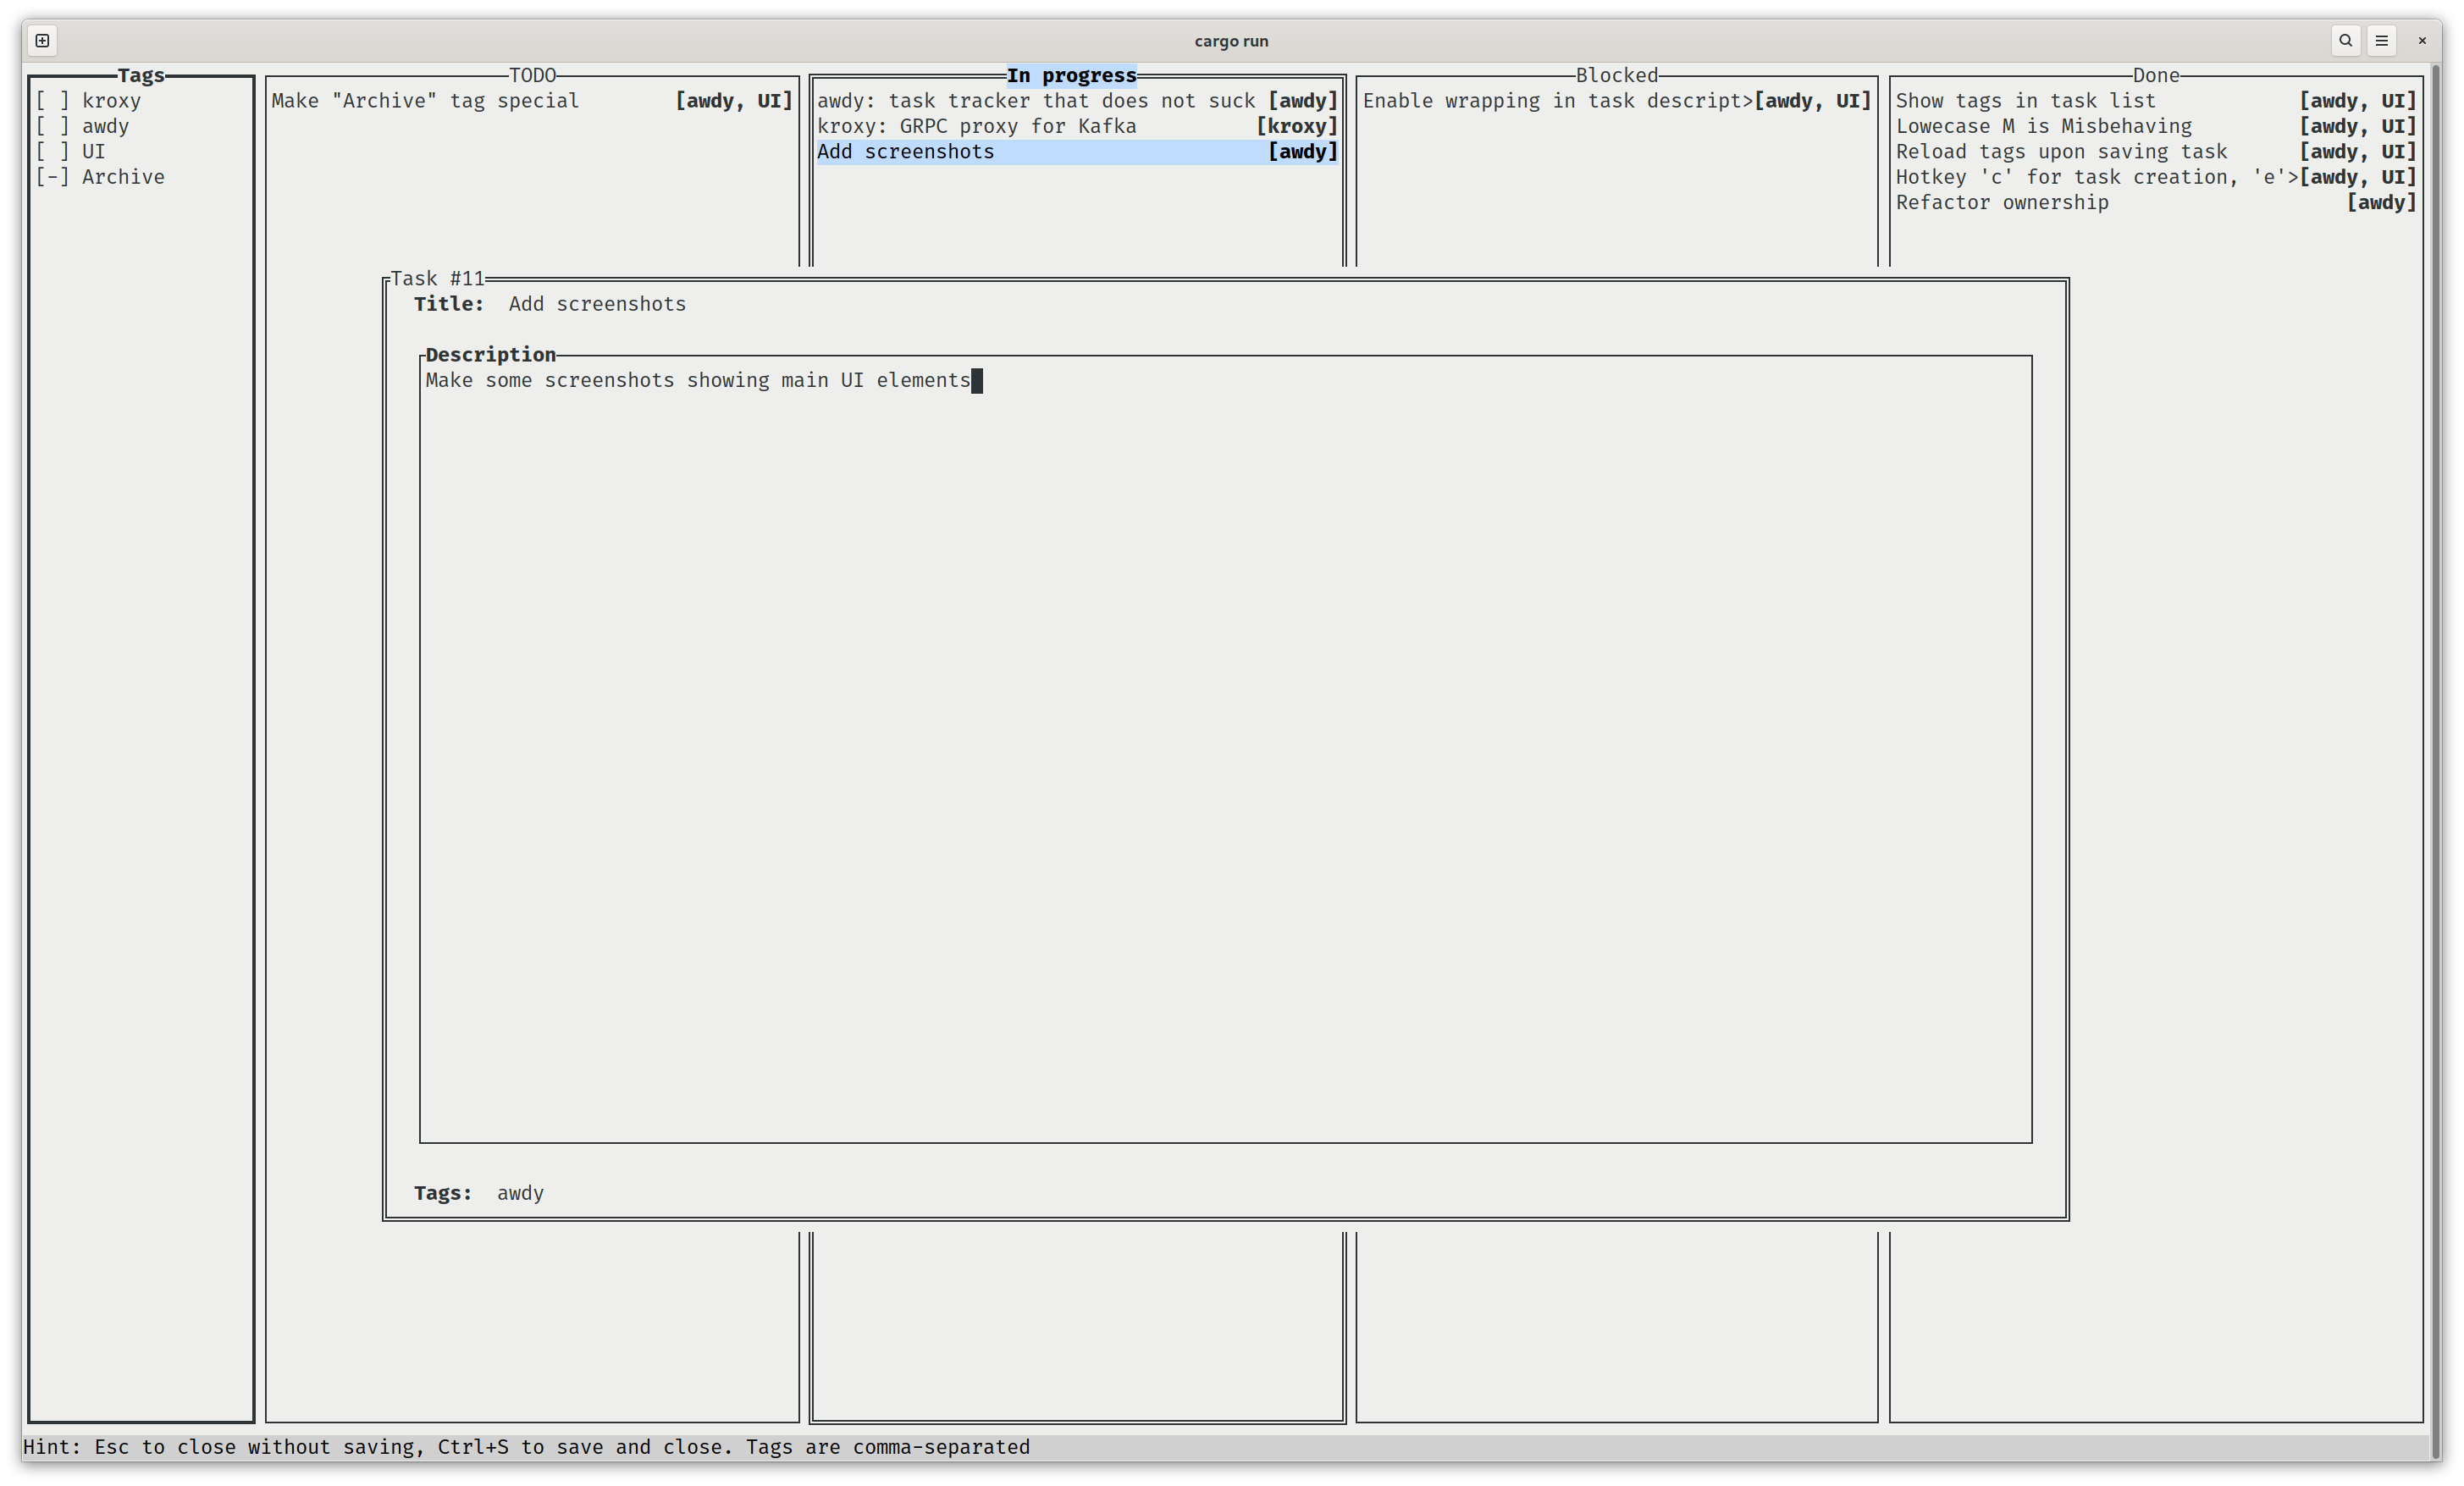Image resolution: width=2464 pixels, height=1486 pixels.
Task: Click the Tags field containing awdy
Action: point(520,1193)
